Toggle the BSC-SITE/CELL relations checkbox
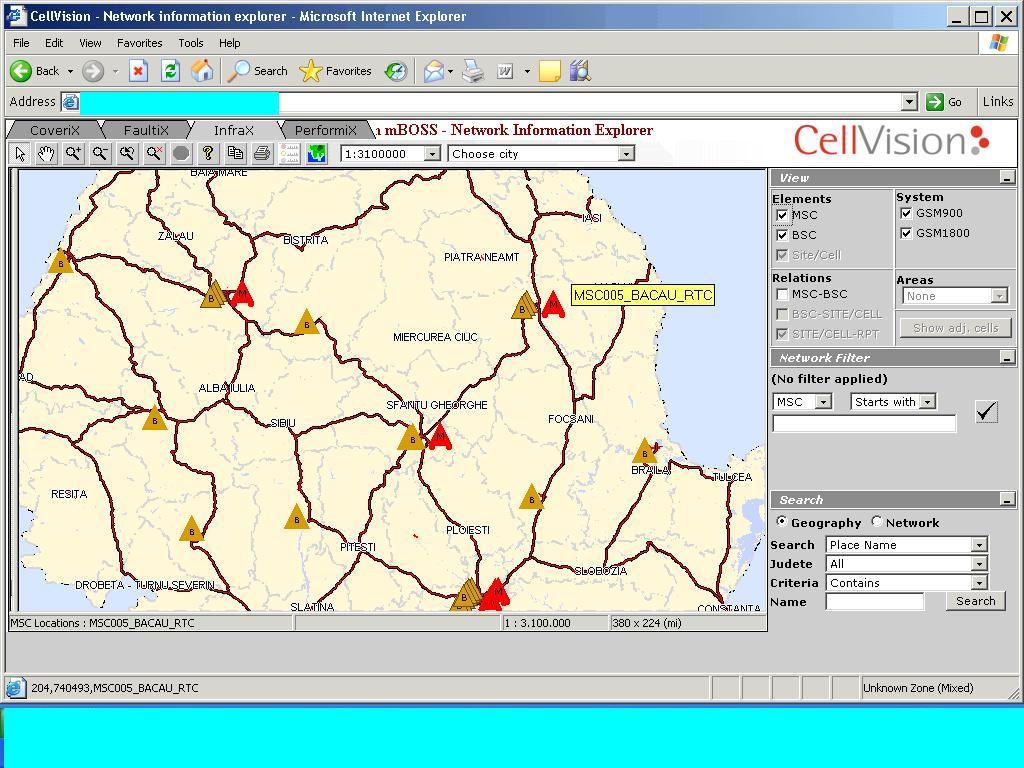The width and height of the screenshot is (1024, 768). point(782,314)
